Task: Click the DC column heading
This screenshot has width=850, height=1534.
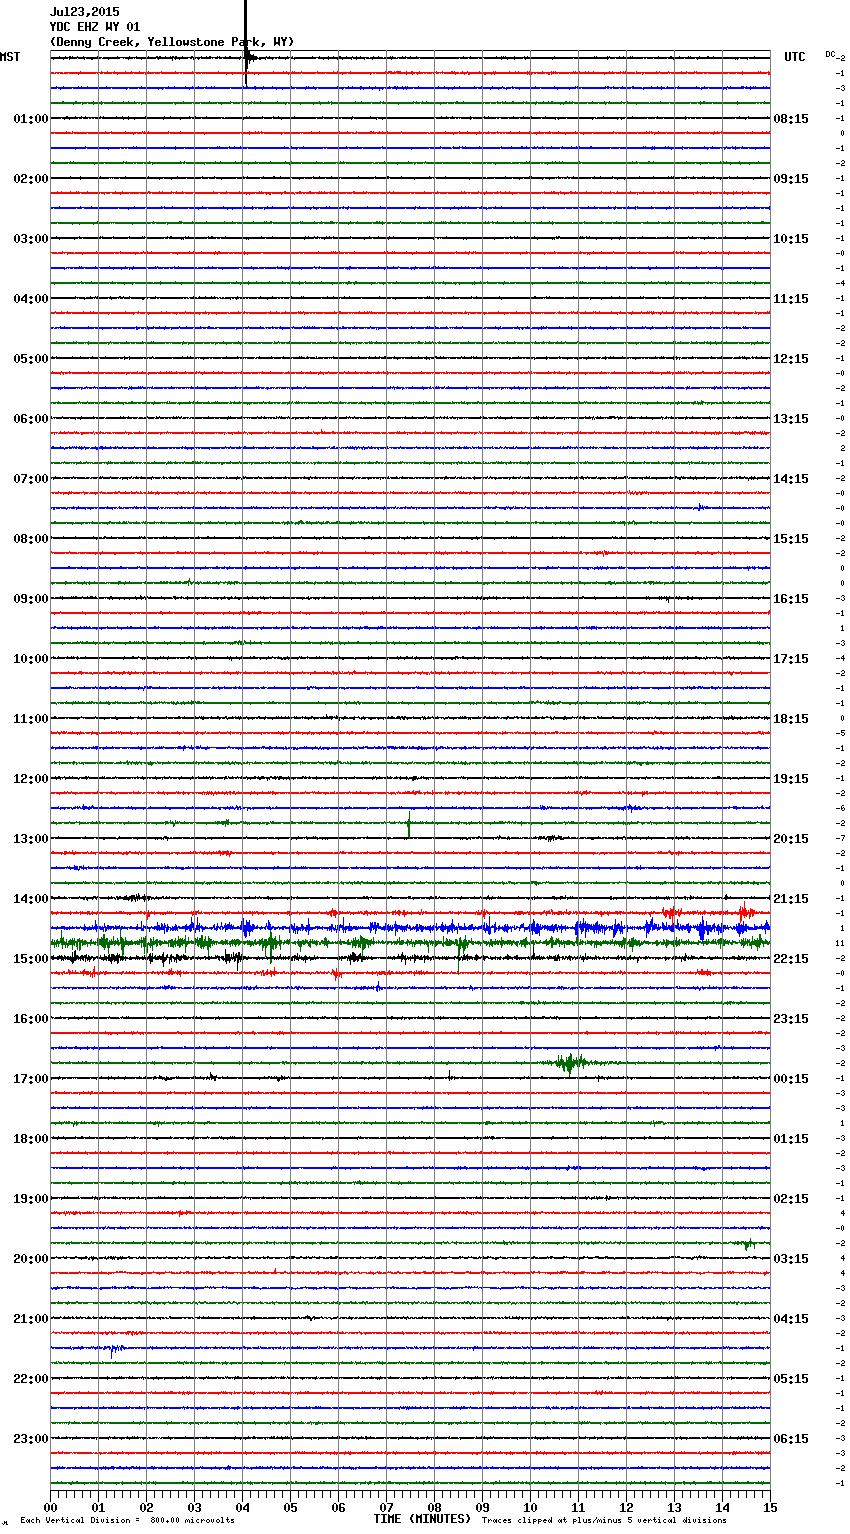Action: [830, 54]
